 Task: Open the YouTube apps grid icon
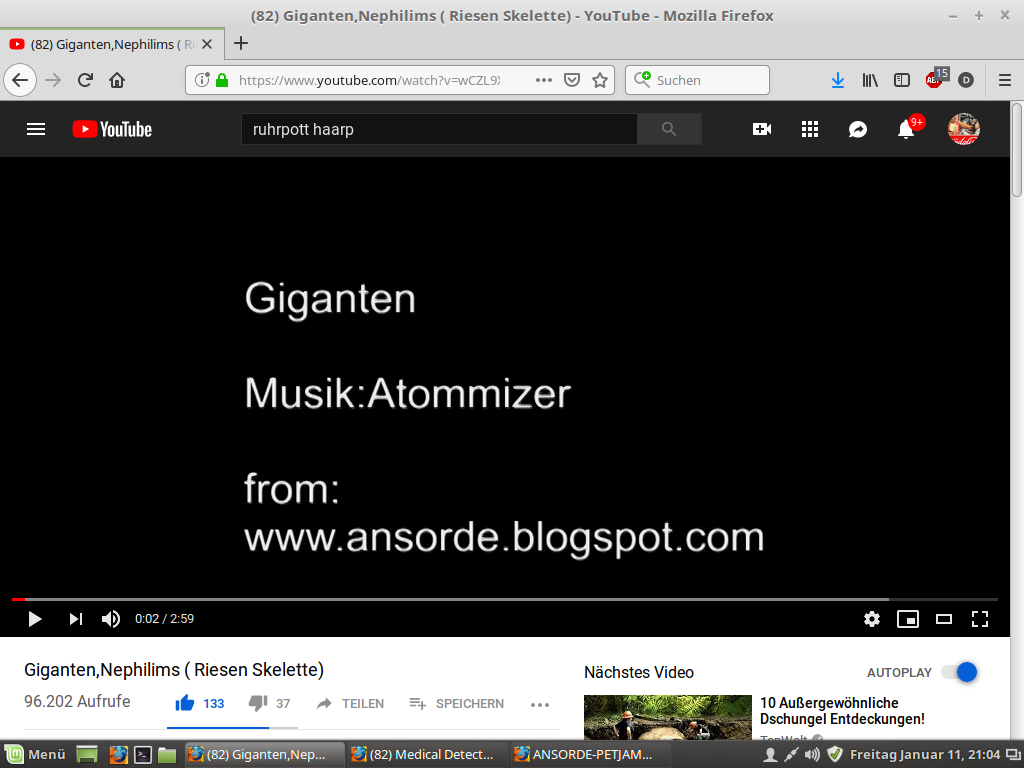(810, 129)
